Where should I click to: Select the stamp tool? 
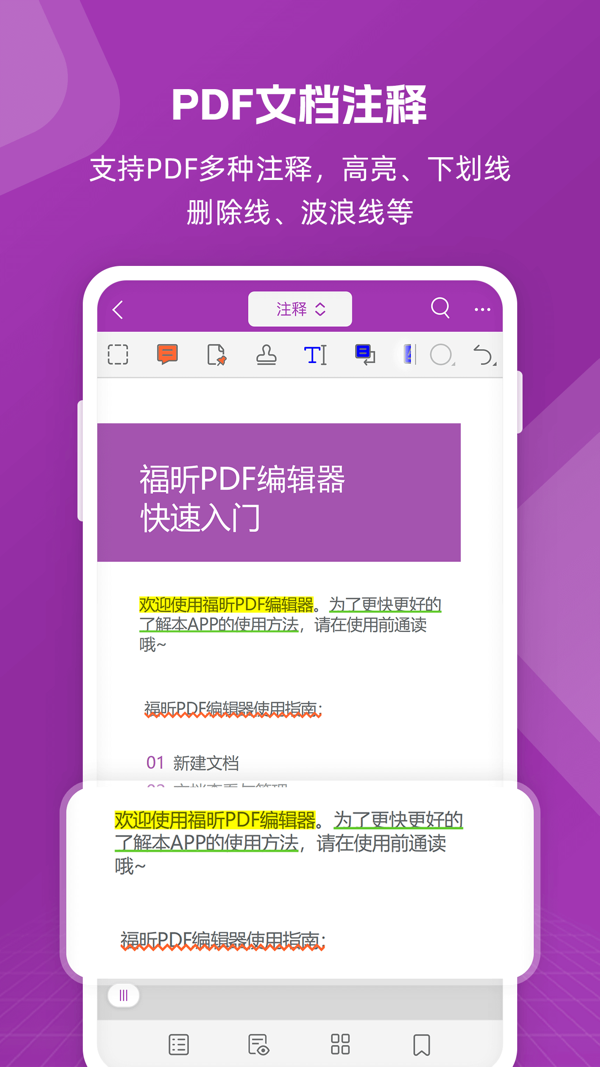pos(266,355)
